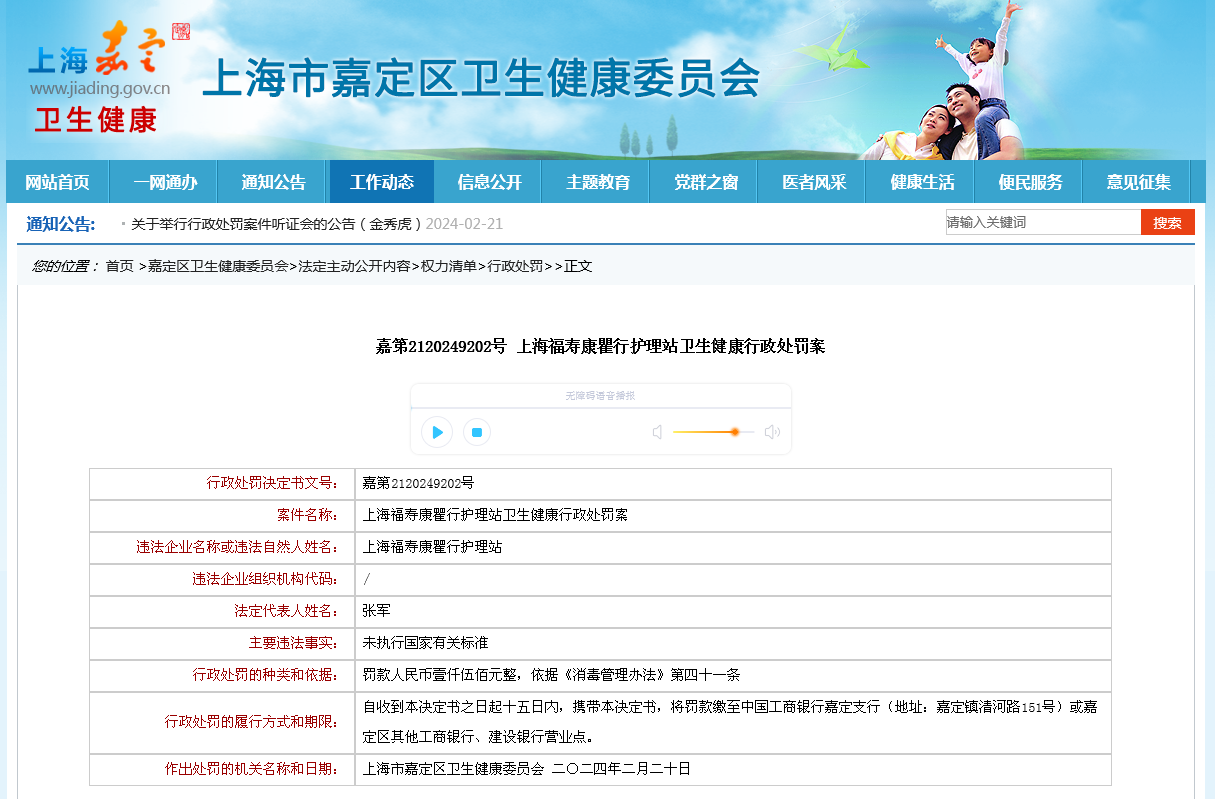This screenshot has height=799, width=1215.
Task: Select the 工作动态 navigation tab
Action: 381,182
